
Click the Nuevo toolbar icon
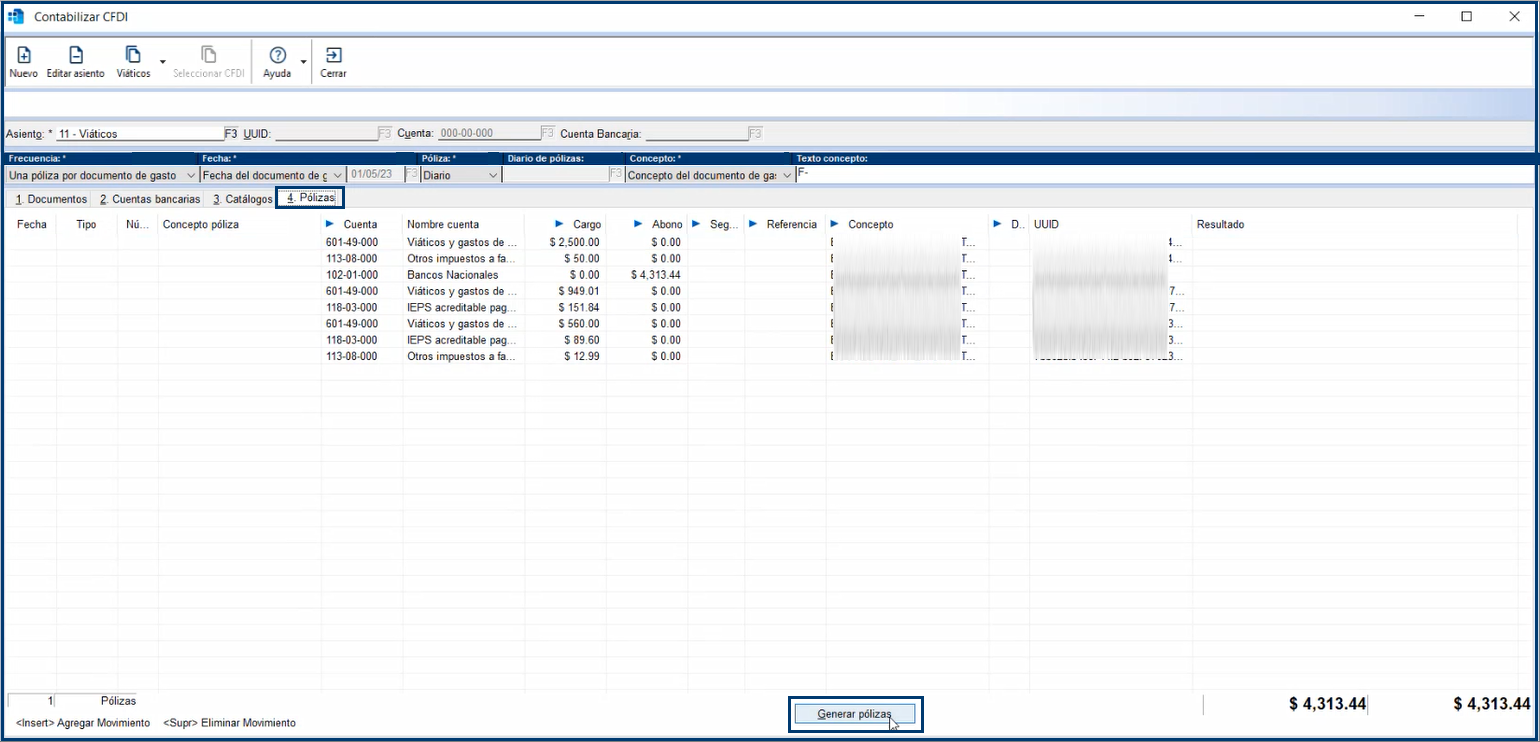(24, 56)
